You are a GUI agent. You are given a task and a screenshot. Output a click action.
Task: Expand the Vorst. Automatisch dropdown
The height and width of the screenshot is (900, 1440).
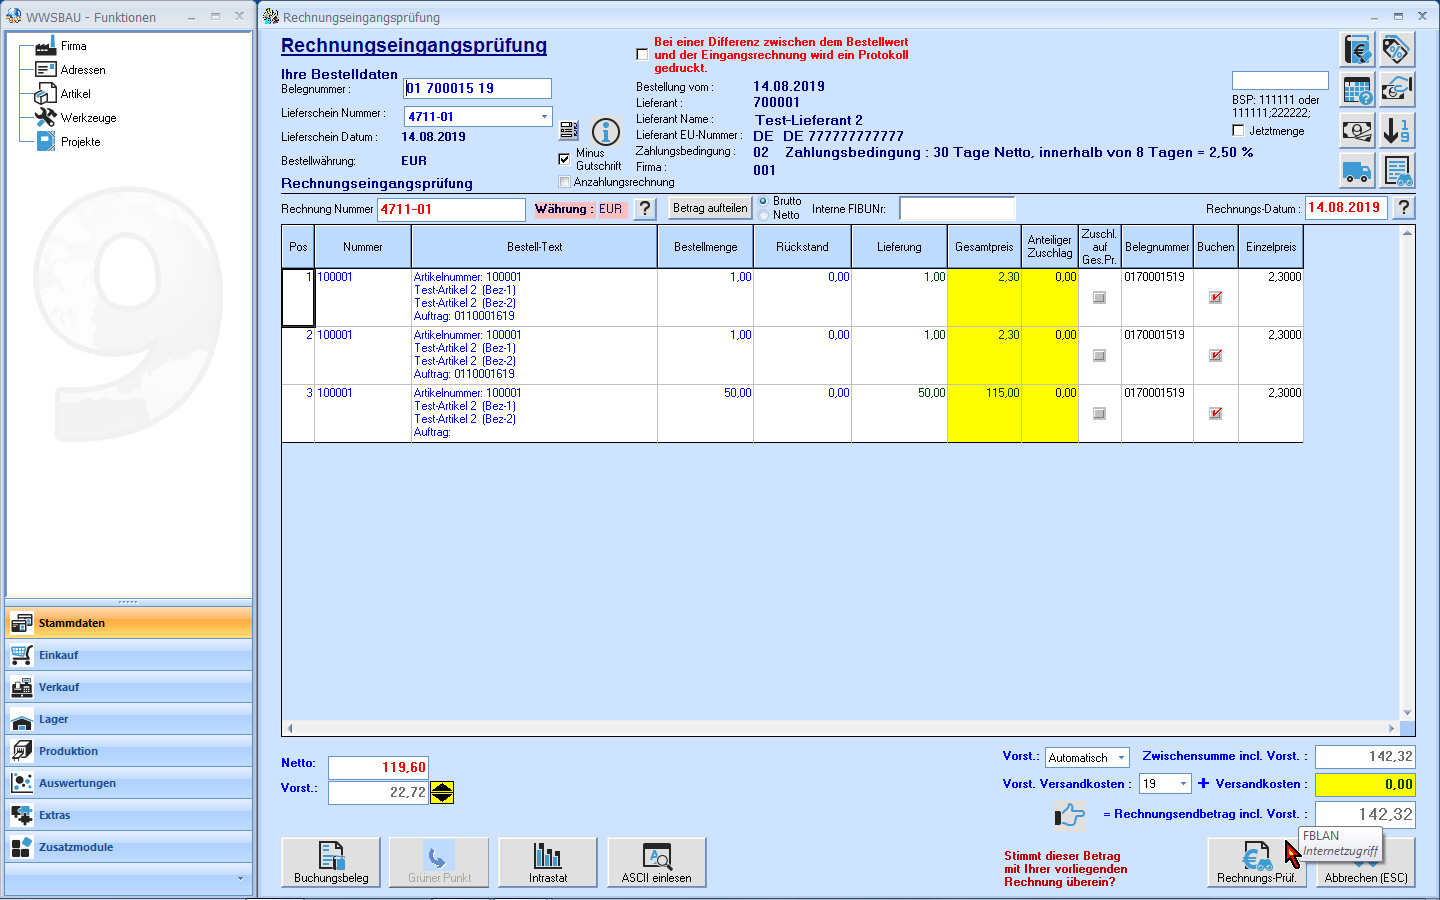click(x=1121, y=758)
